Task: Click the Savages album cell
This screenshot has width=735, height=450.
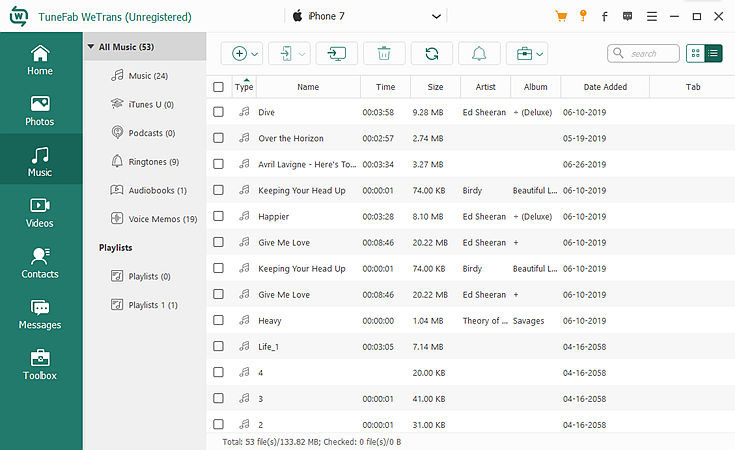Action: tap(528, 321)
